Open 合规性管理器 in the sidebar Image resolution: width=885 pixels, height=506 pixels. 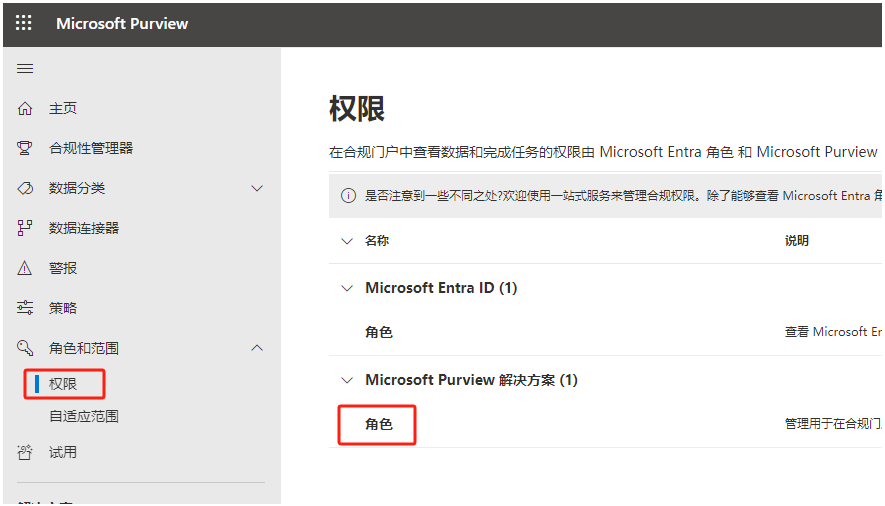[x=91, y=148]
